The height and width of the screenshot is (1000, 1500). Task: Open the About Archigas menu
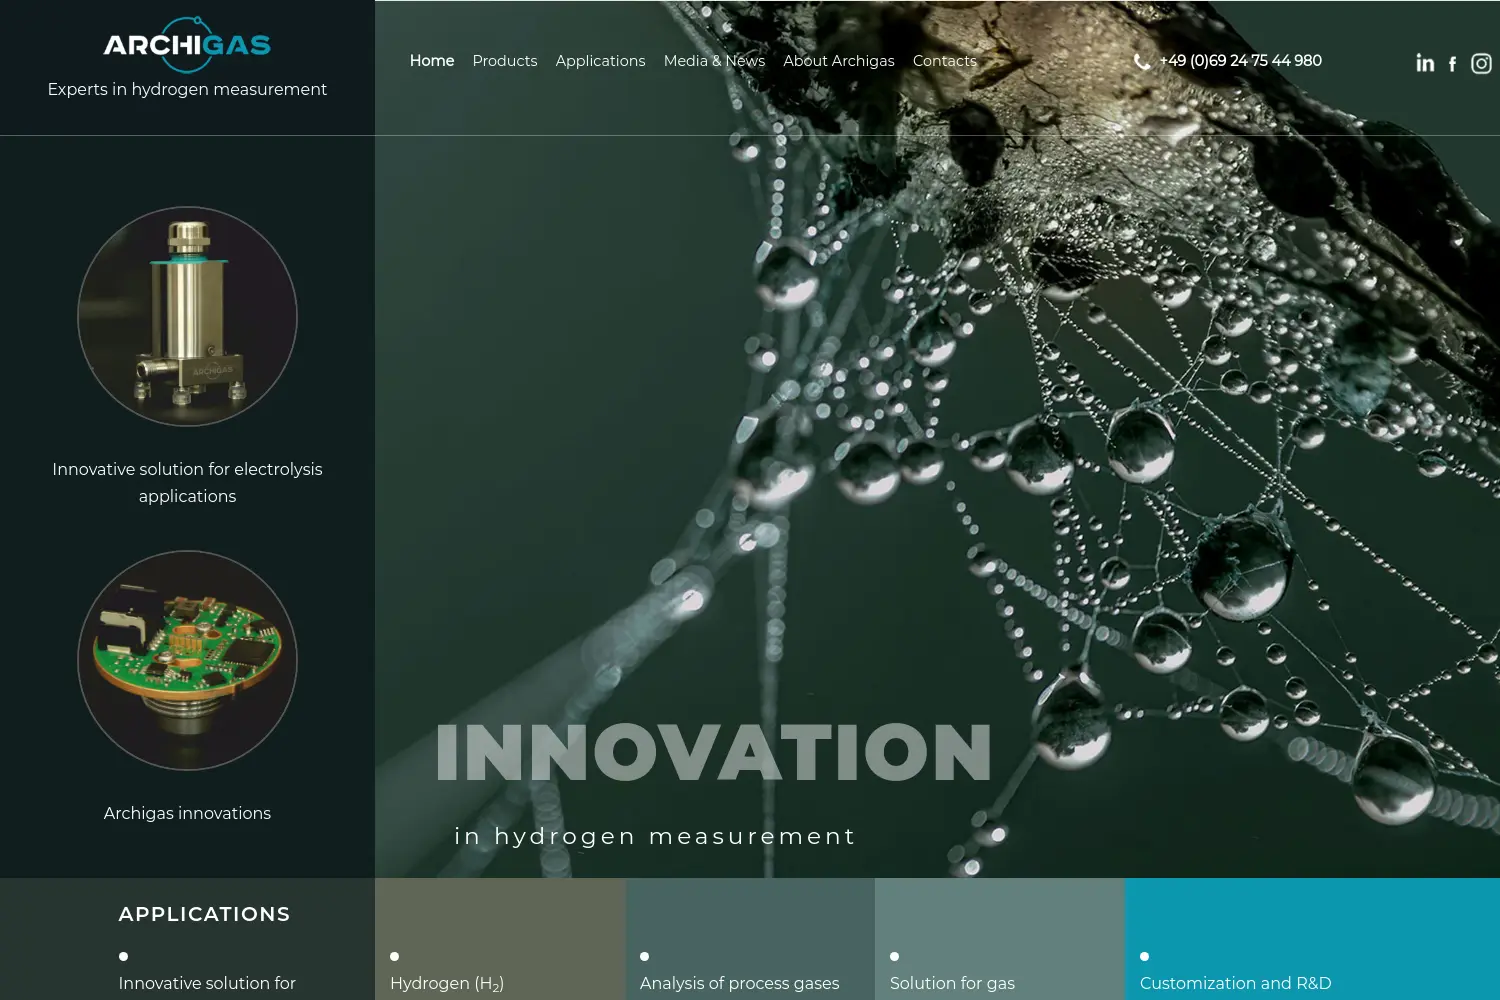[x=839, y=61]
